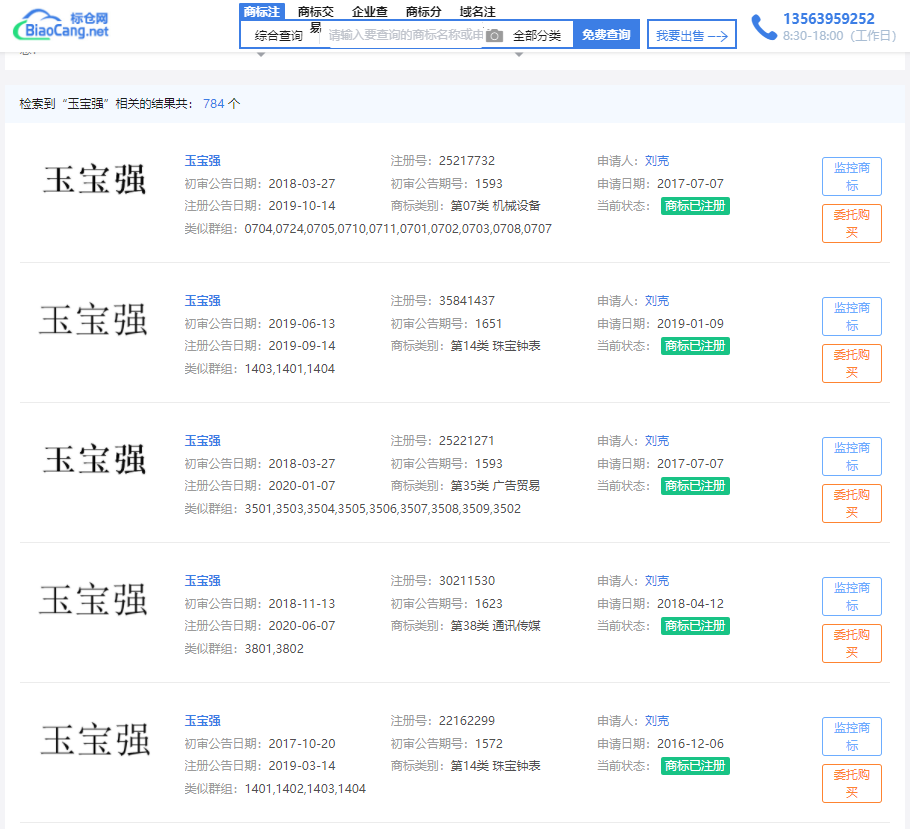Open first 玉宝强 trademark image for 机械设备
Viewport: 910px width, 829px height.
pos(94,181)
